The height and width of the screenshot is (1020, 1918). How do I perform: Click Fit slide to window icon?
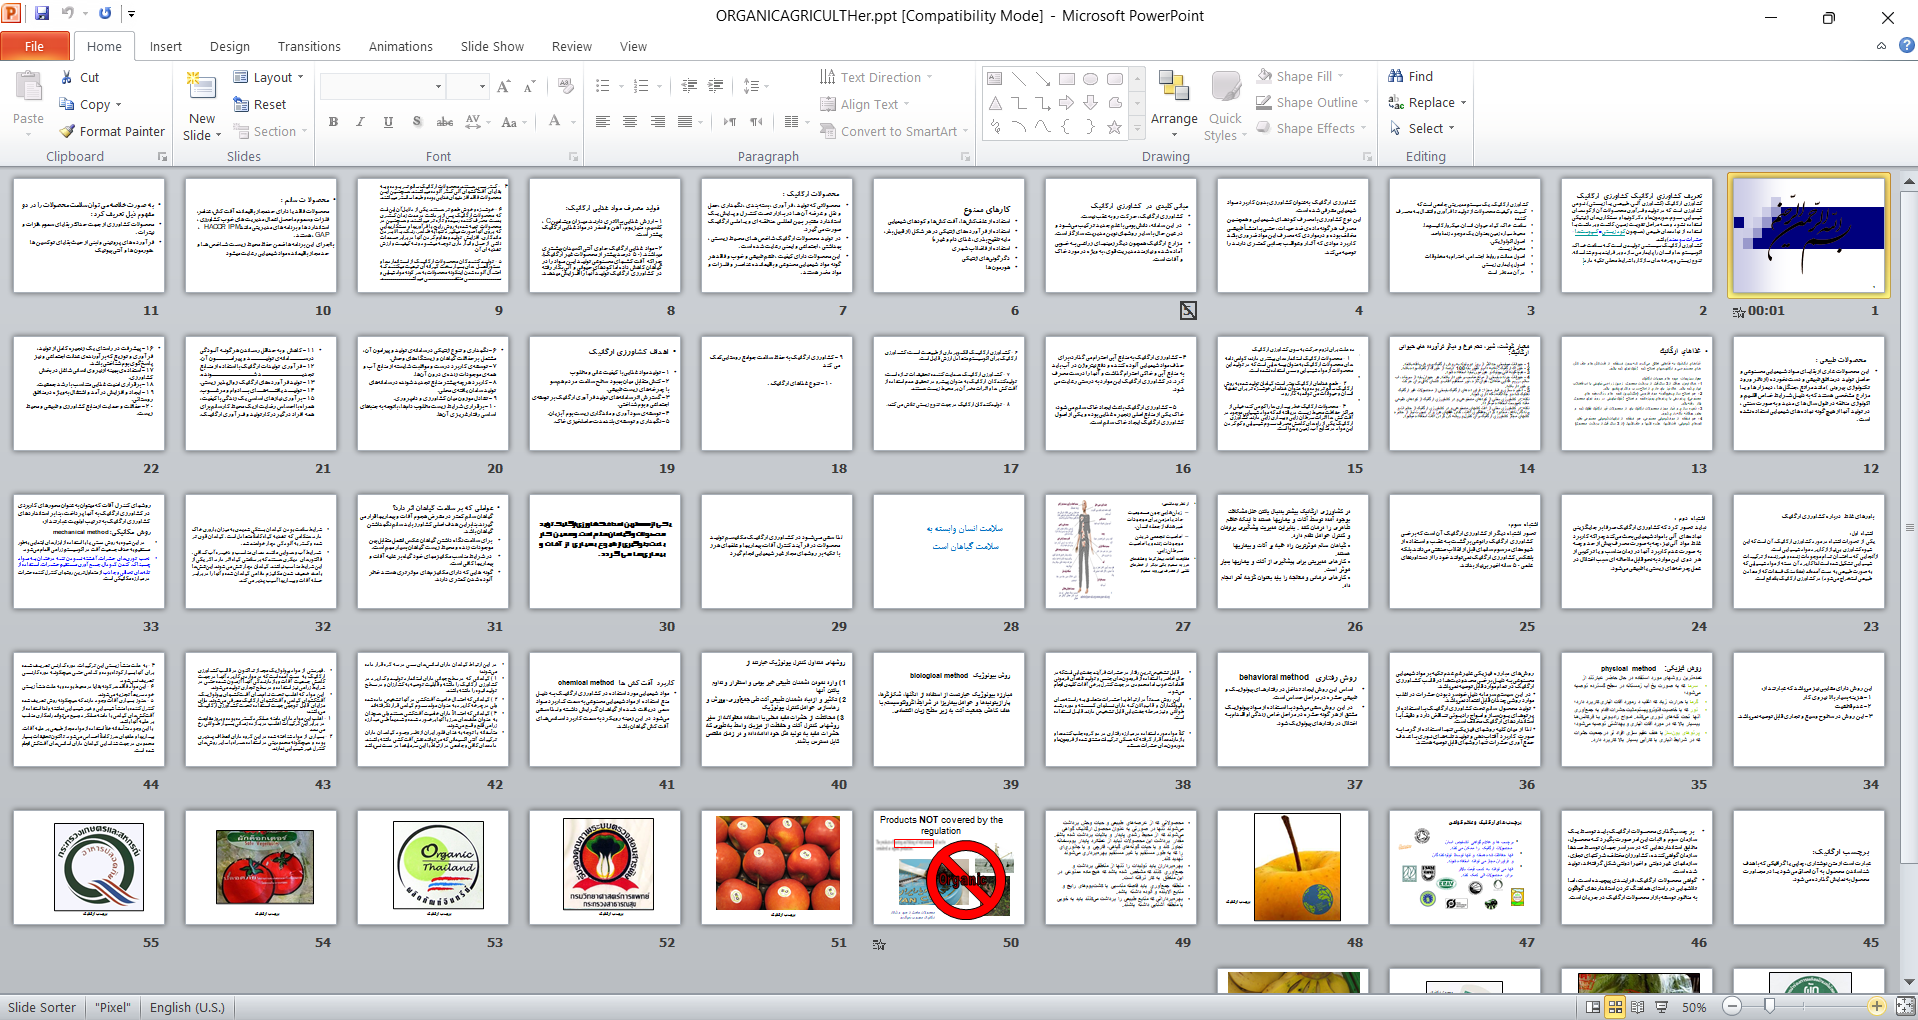(1905, 1007)
